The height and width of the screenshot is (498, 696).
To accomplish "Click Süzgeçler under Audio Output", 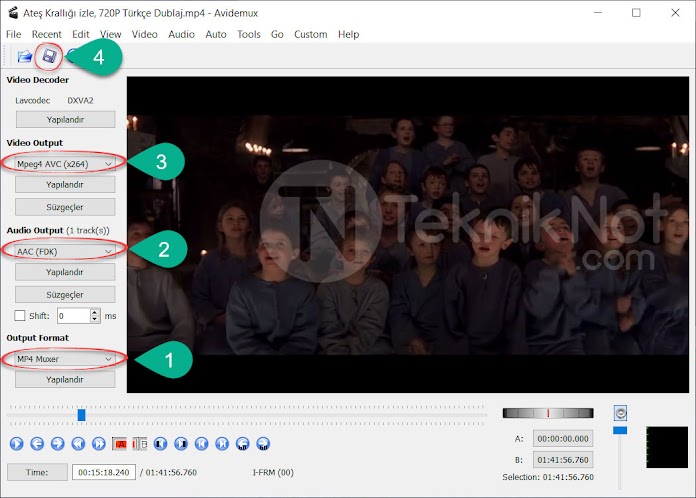I will point(65,294).
